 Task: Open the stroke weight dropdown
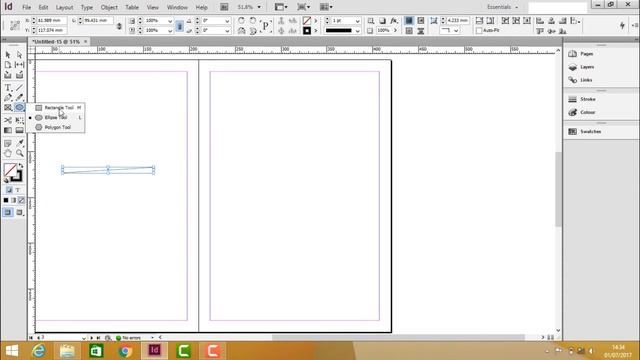point(358,21)
